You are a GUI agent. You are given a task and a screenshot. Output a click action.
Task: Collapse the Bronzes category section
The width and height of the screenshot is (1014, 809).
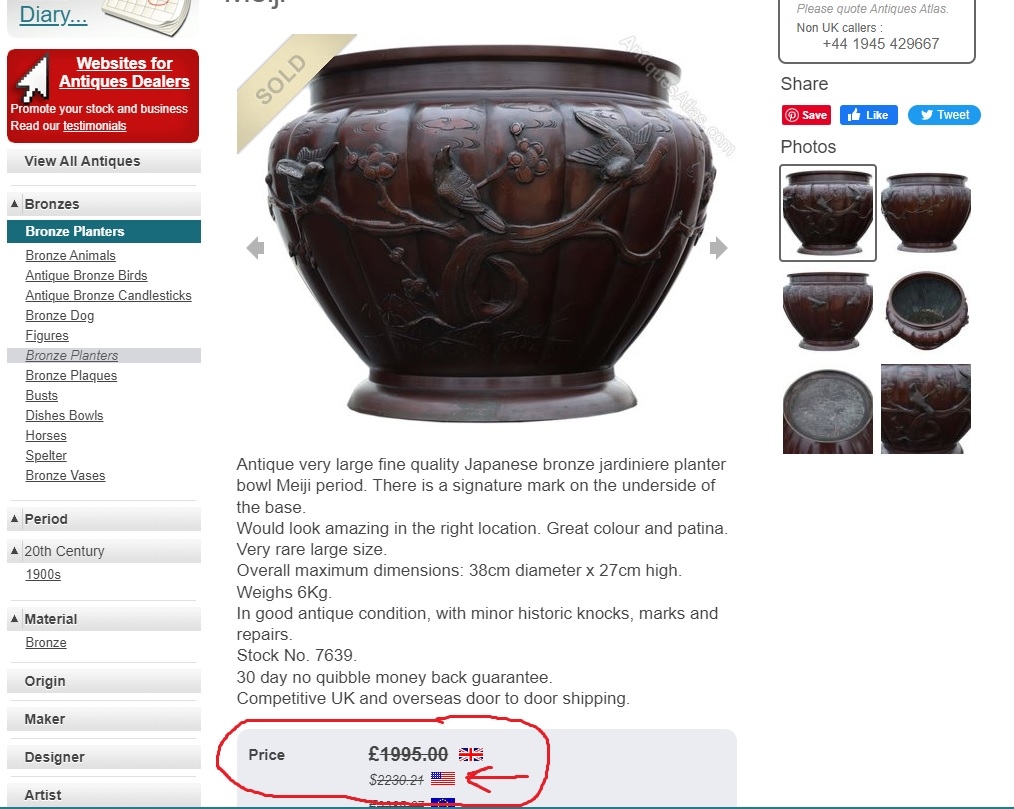14,204
